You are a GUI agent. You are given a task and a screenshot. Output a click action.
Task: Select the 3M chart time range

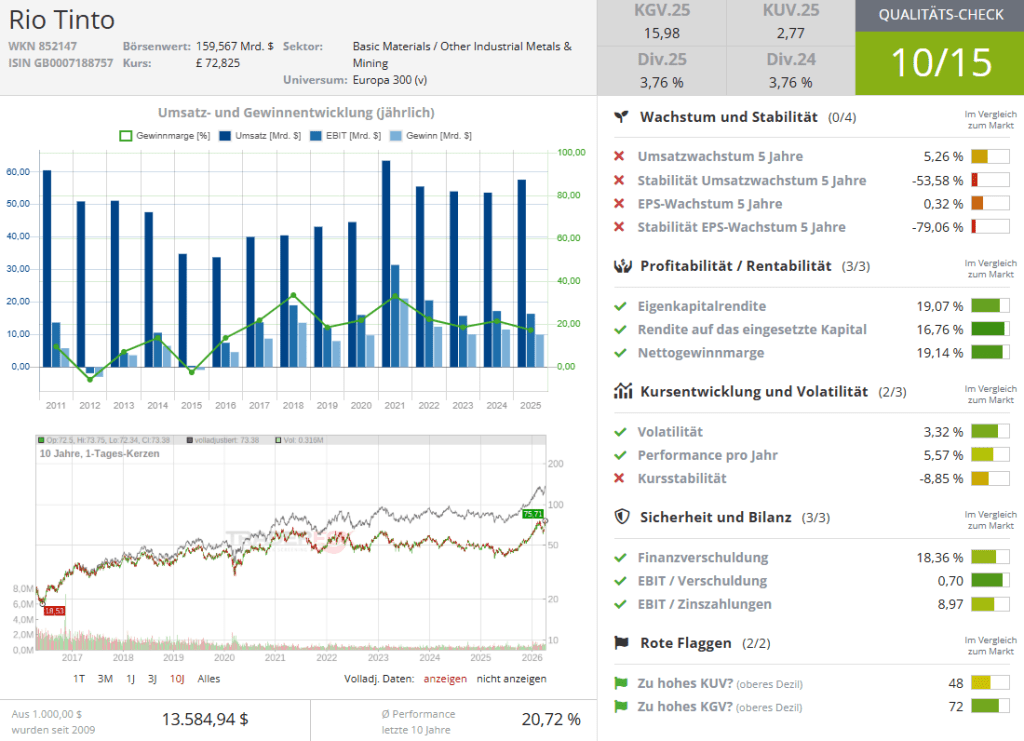tap(105, 678)
